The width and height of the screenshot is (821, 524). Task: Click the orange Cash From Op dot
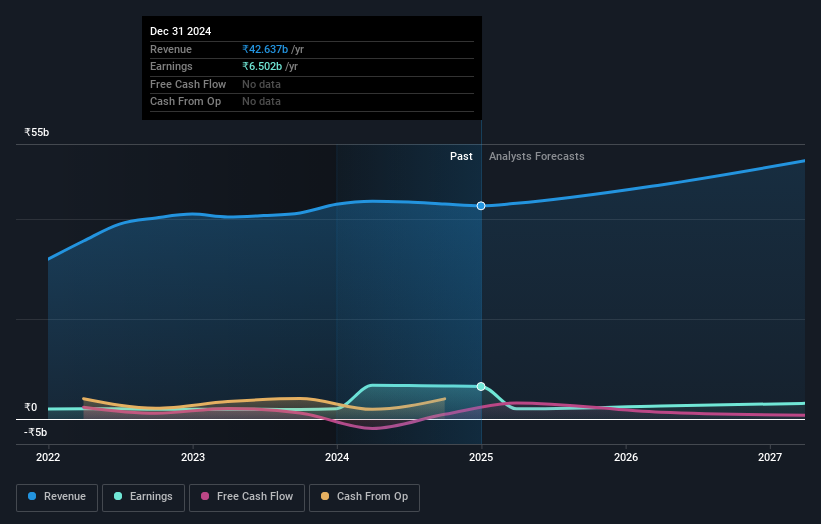click(x=325, y=496)
